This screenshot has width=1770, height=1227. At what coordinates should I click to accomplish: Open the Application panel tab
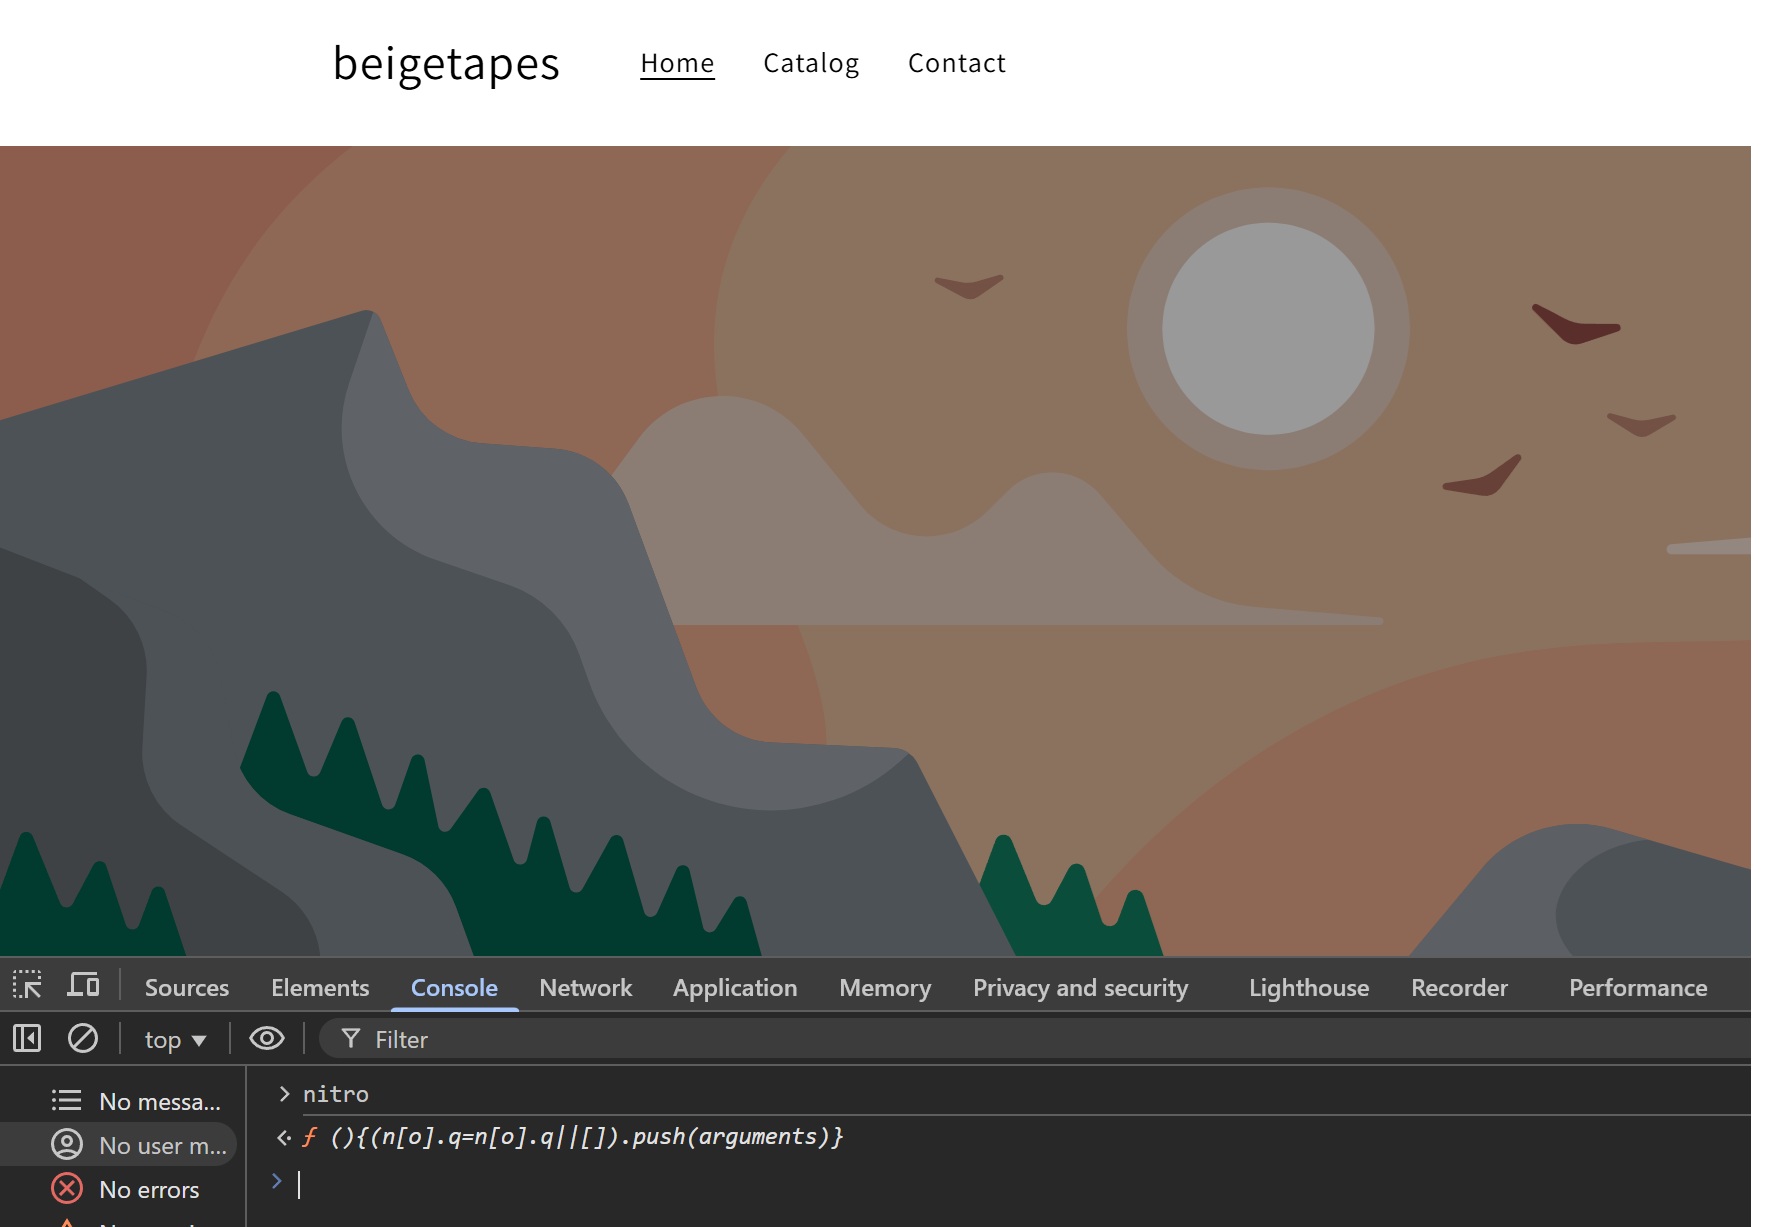[735, 988]
